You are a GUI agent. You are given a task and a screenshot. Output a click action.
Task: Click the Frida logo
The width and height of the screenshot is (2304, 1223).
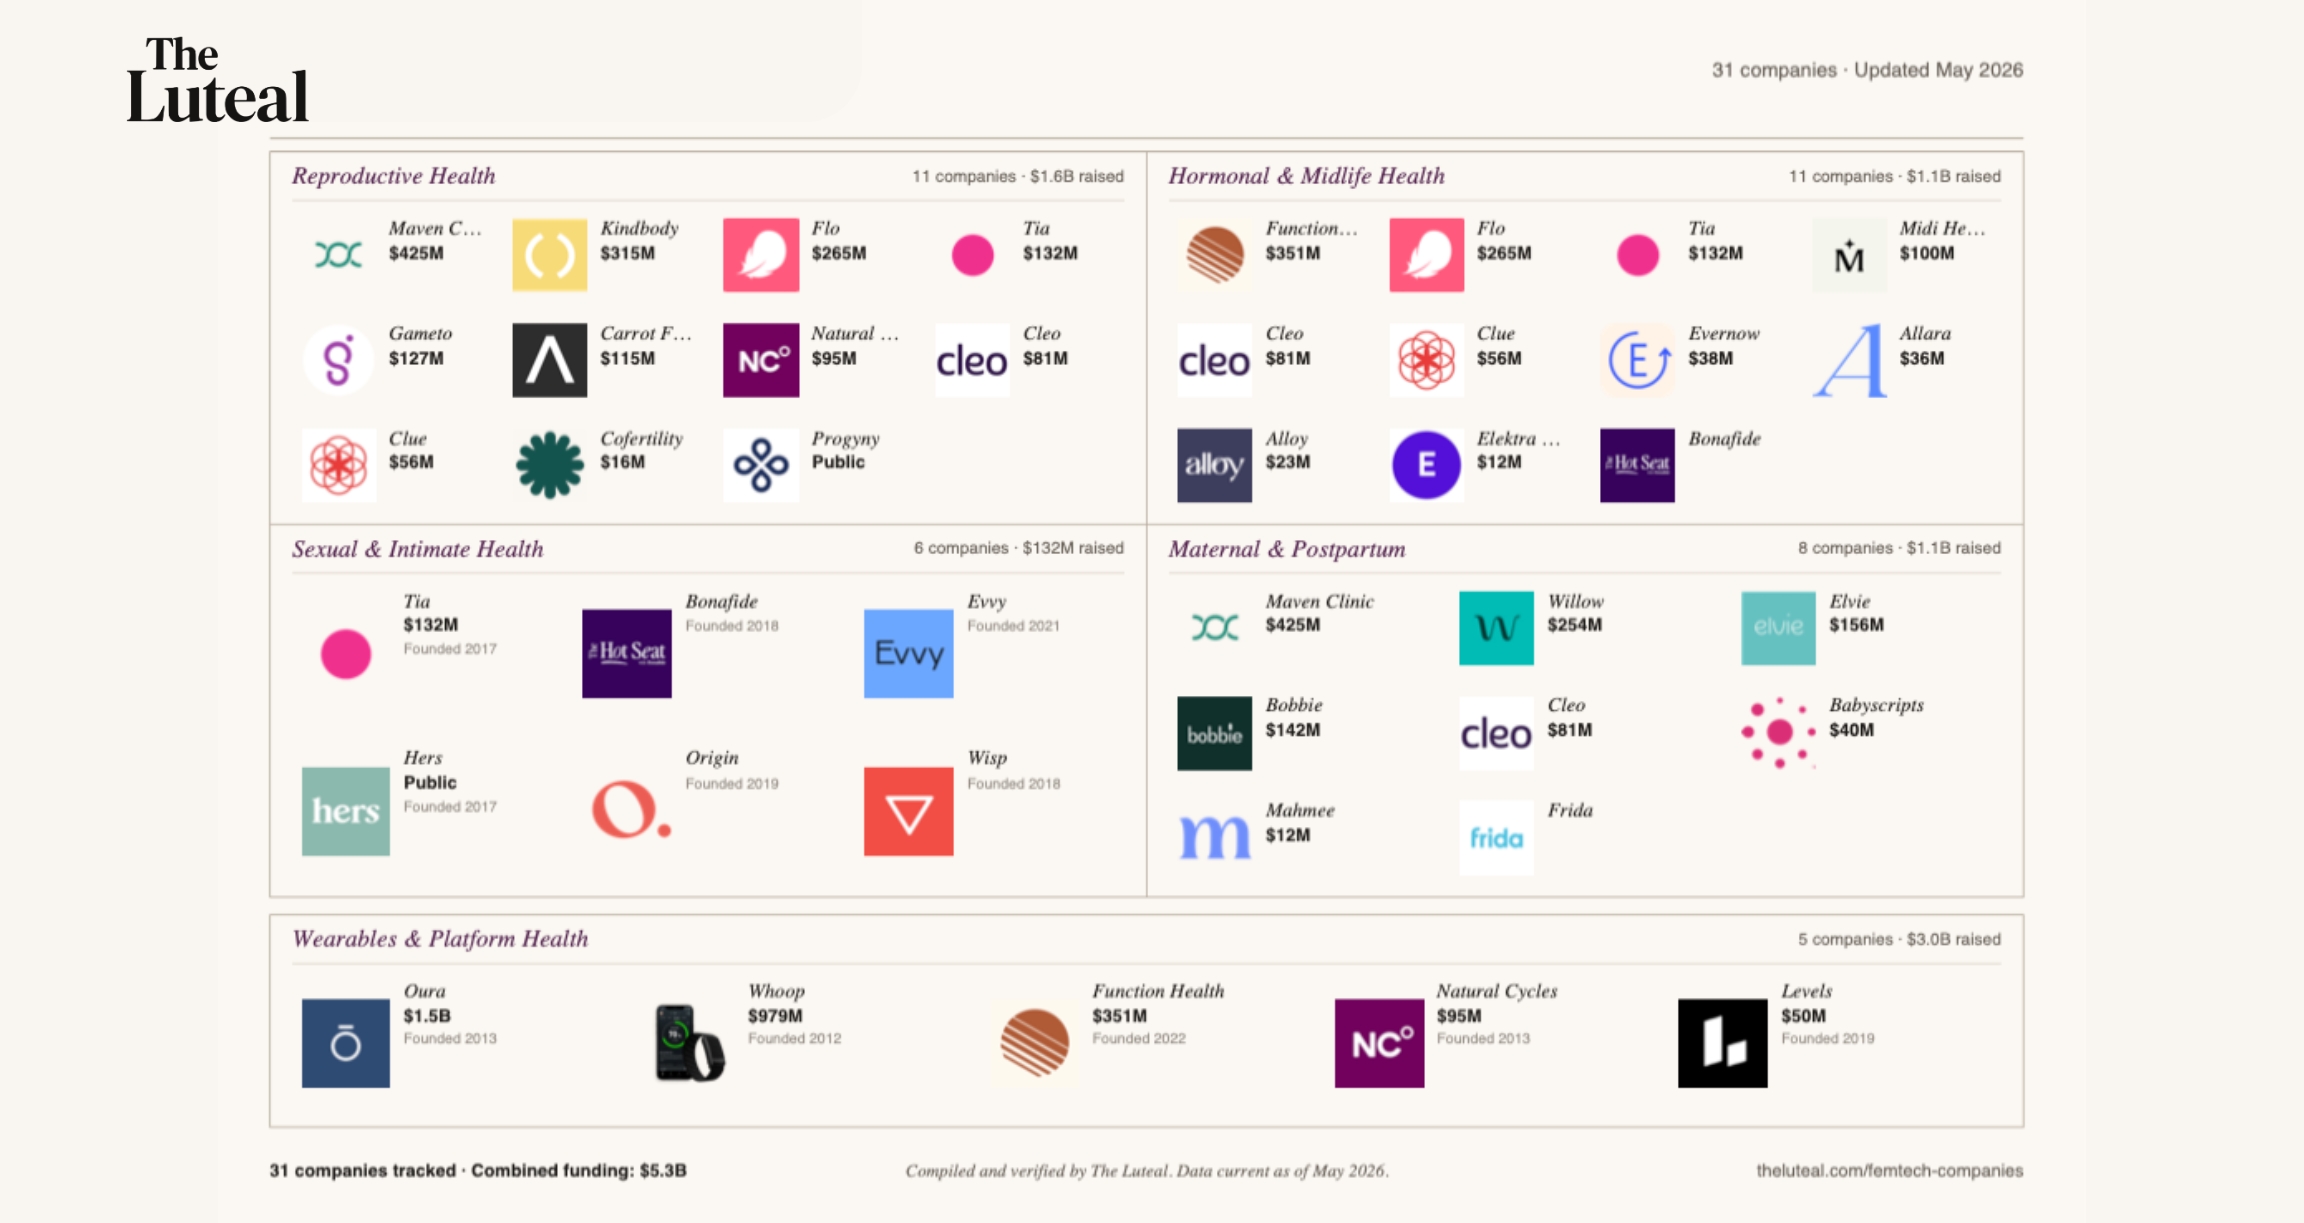click(1496, 838)
